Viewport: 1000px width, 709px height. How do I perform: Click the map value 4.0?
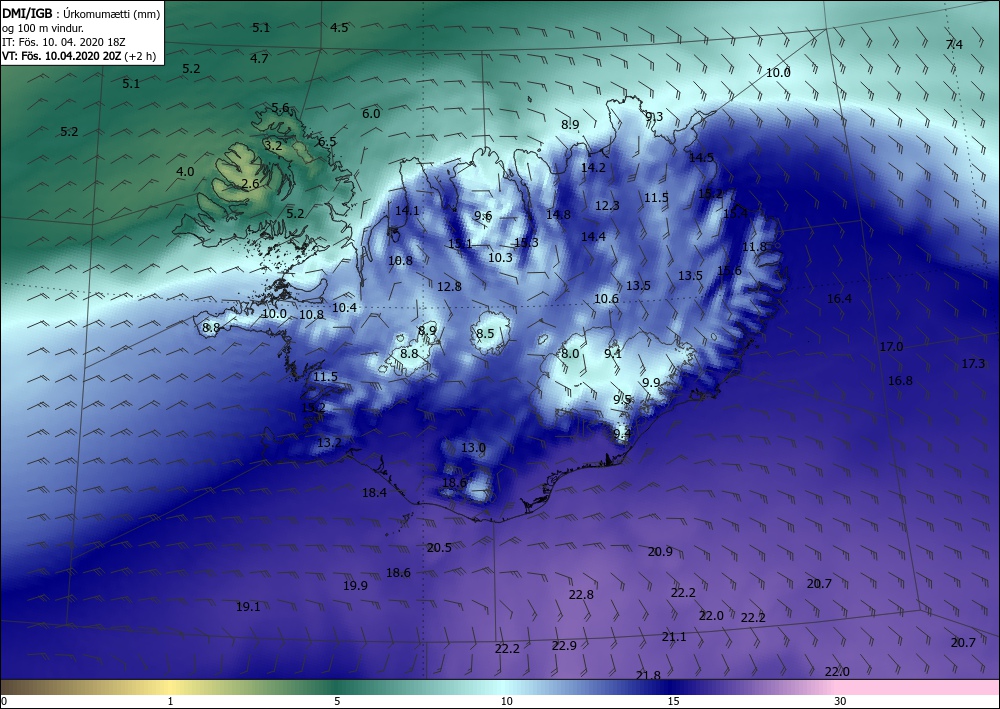click(185, 172)
